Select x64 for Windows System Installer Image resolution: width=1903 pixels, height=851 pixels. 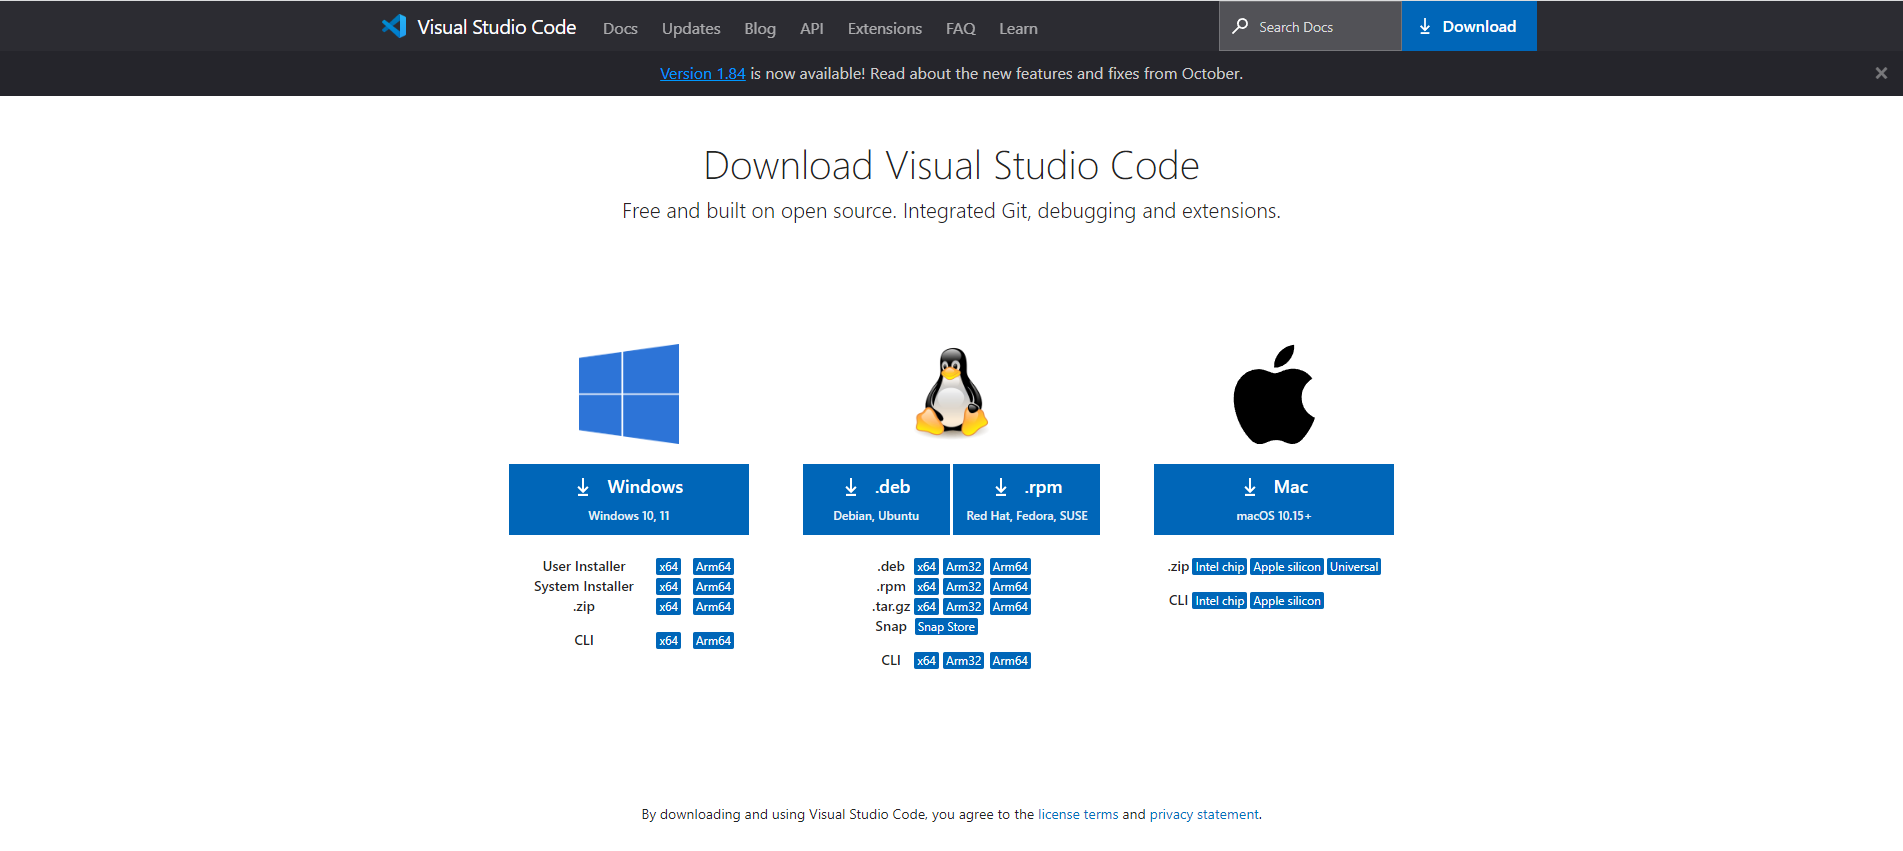669,587
